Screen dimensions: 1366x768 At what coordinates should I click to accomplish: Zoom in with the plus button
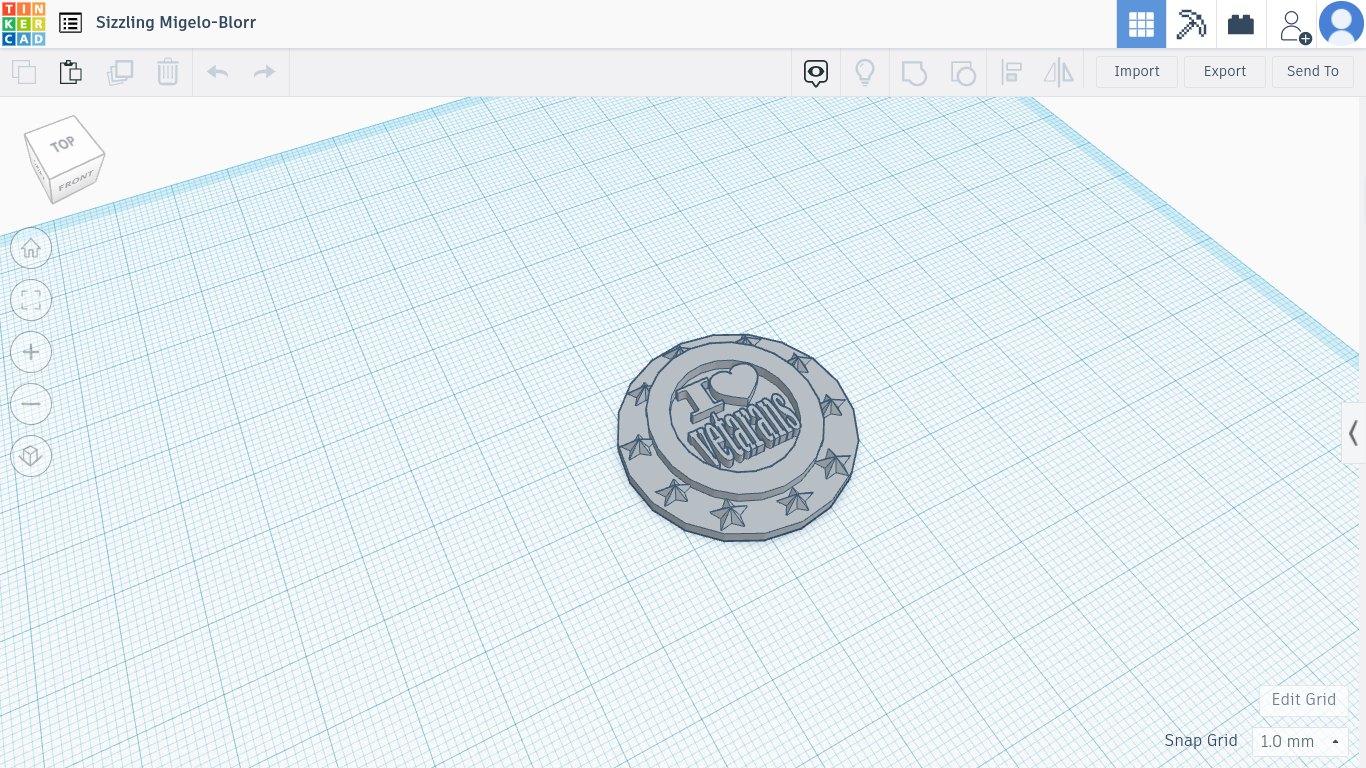click(x=31, y=352)
